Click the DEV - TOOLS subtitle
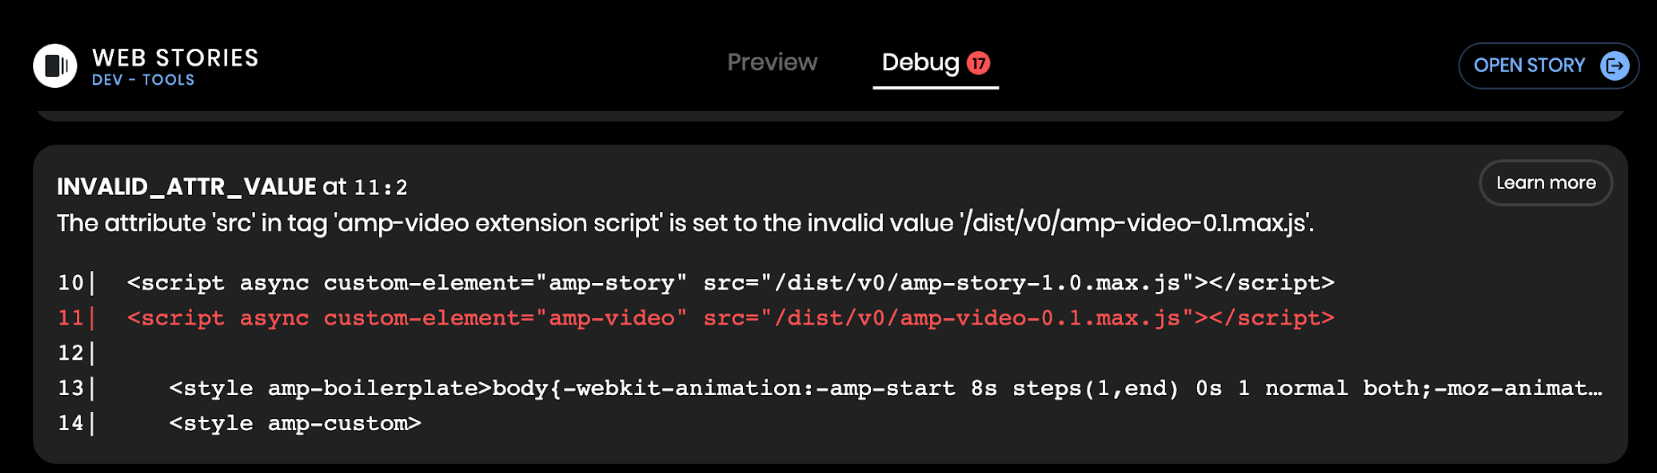Image resolution: width=1657 pixels, height=473 pixels. tap(143, 80)
